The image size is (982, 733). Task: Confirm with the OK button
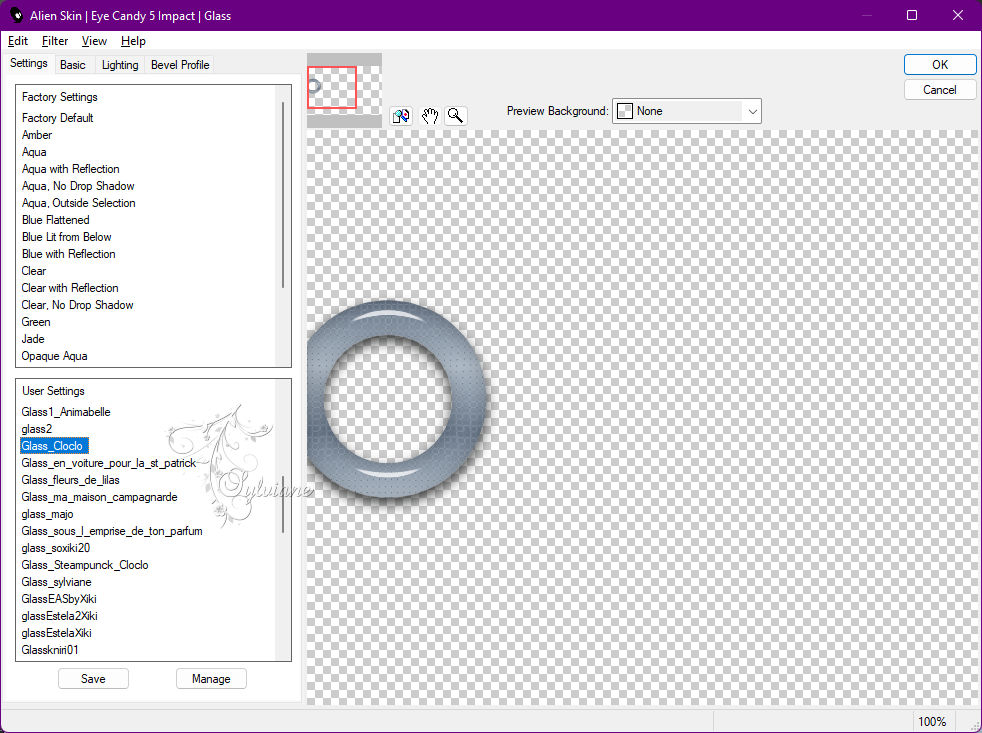pos(939,65)
